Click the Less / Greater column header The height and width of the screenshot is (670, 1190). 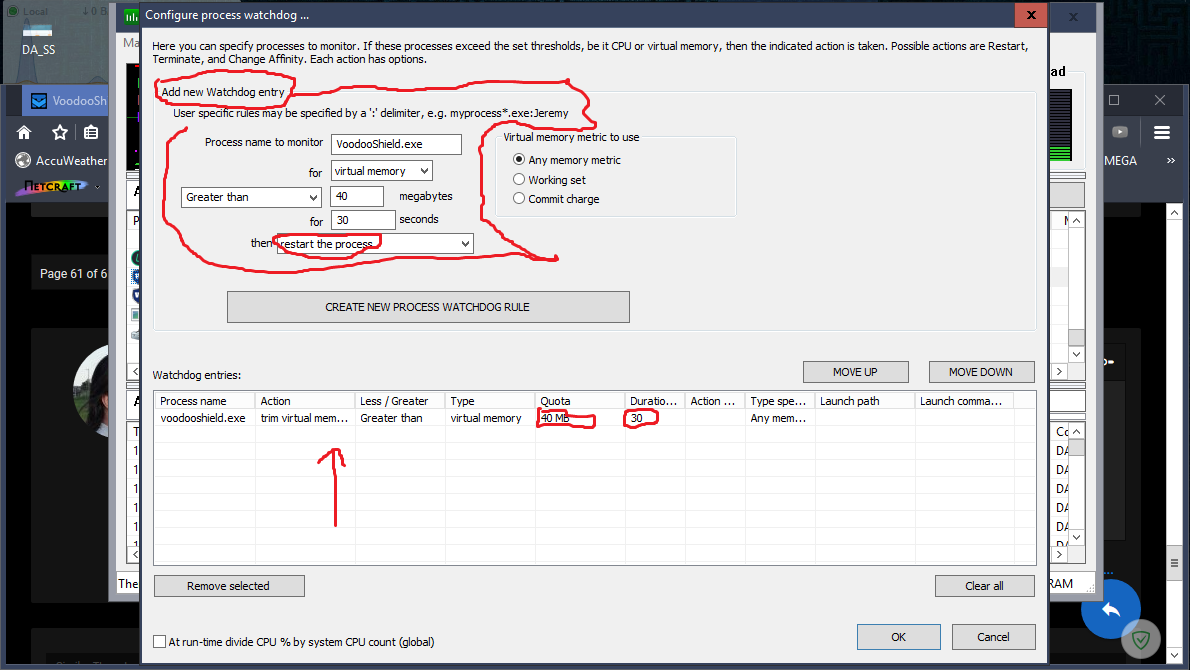(x=400, y=401)
